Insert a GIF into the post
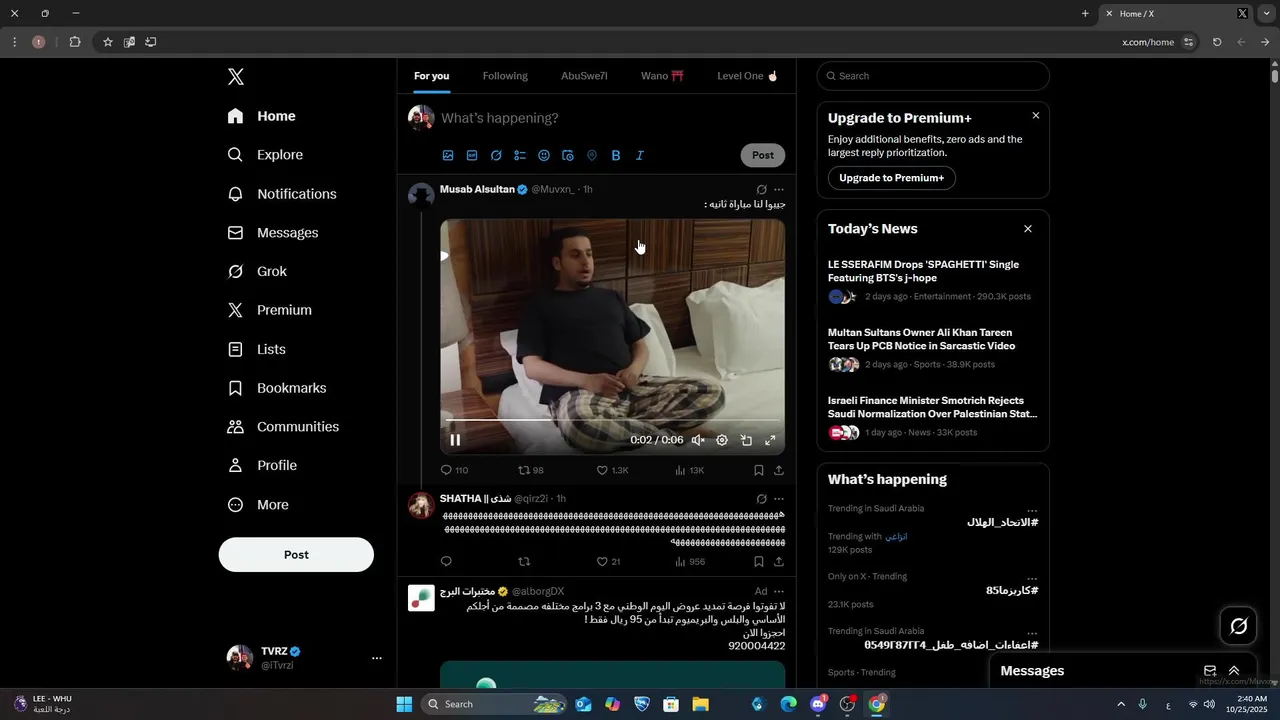This screenshot has width=1280, height=720. (472, 156)
